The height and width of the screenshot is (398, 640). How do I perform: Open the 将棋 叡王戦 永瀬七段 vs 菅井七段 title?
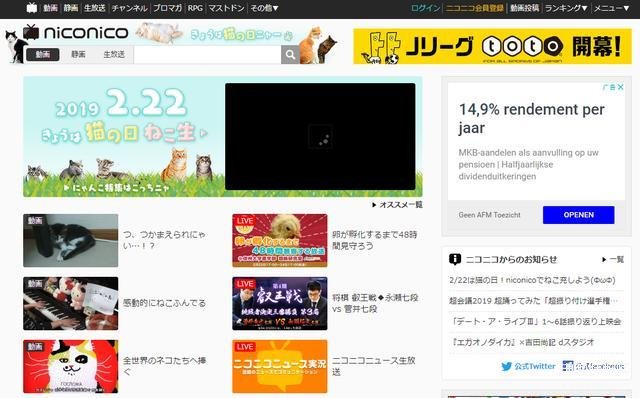tap(375, 303)
